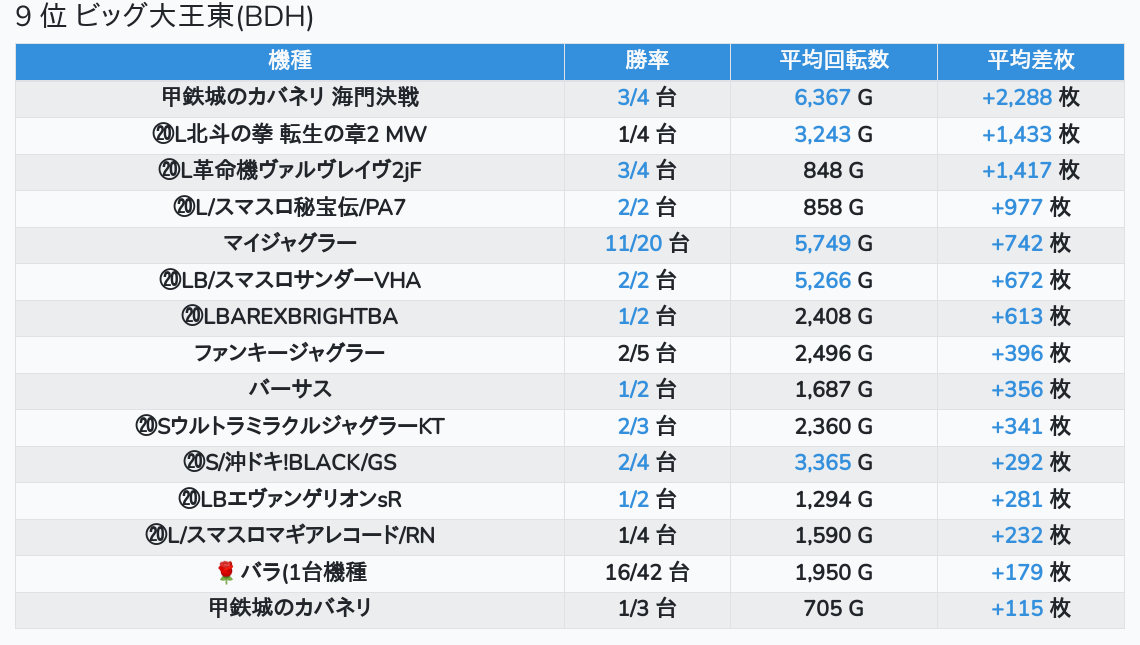Image resolution: width=1140 pixels, height=645 pixels.
Task: Click the circled 20 icon before LBエヴァンゲリオンsR
Action: [189, 499]
